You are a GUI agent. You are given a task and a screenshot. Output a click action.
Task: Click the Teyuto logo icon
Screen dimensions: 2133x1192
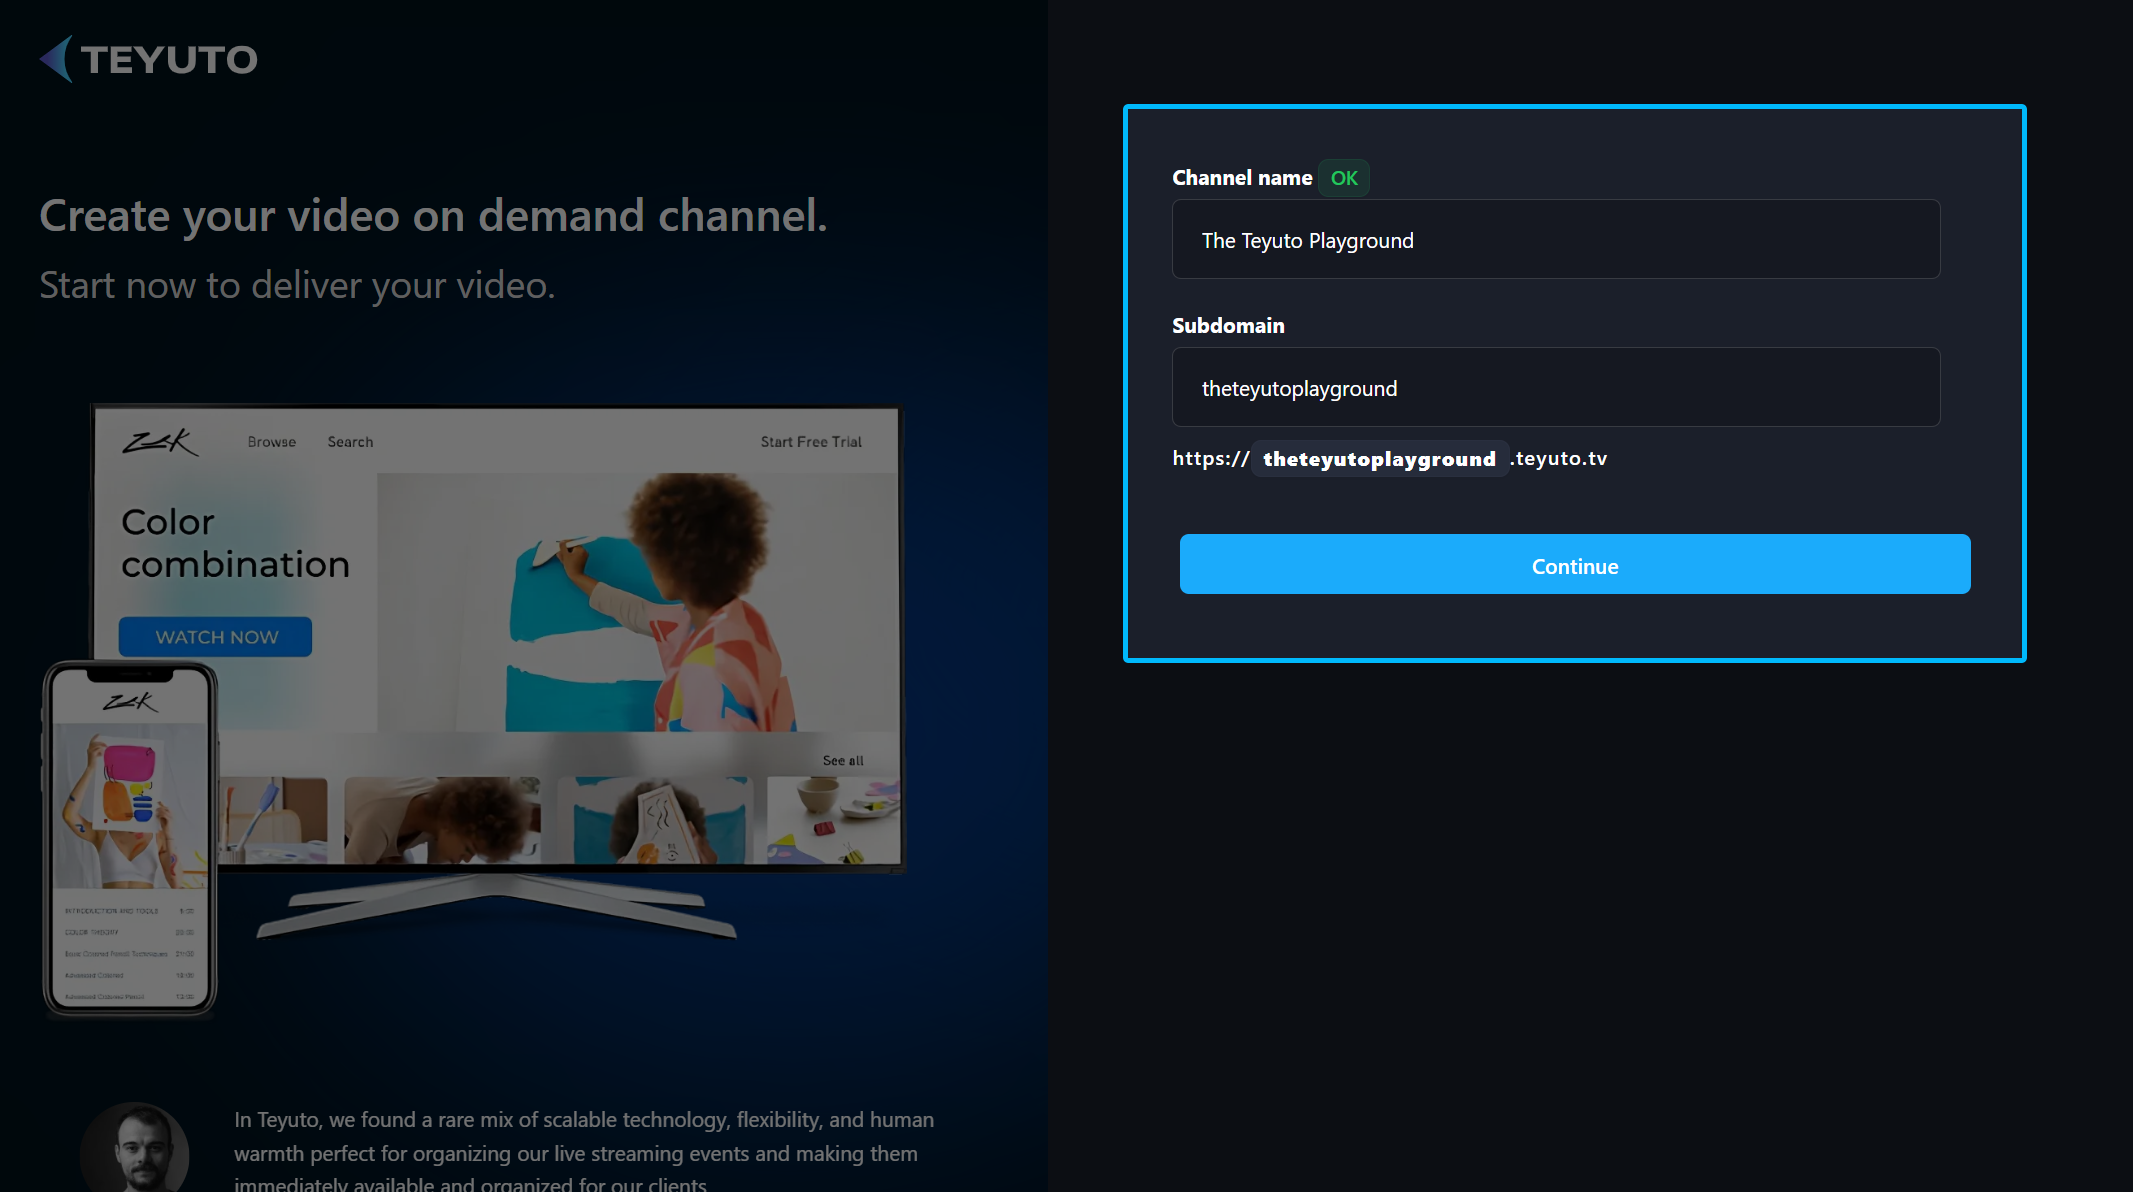point(57,59)
